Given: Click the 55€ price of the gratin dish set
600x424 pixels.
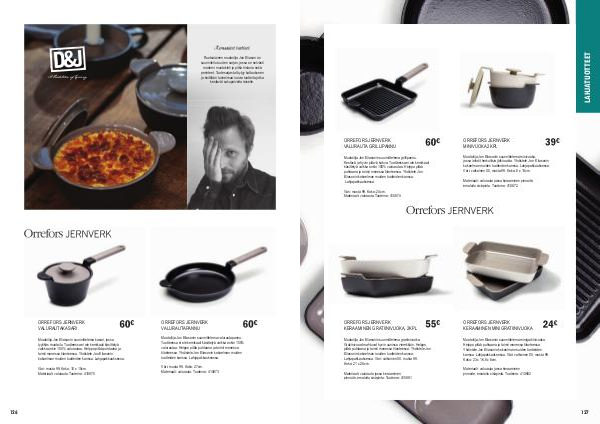Looking at the screenshot, I should point(433,324).
